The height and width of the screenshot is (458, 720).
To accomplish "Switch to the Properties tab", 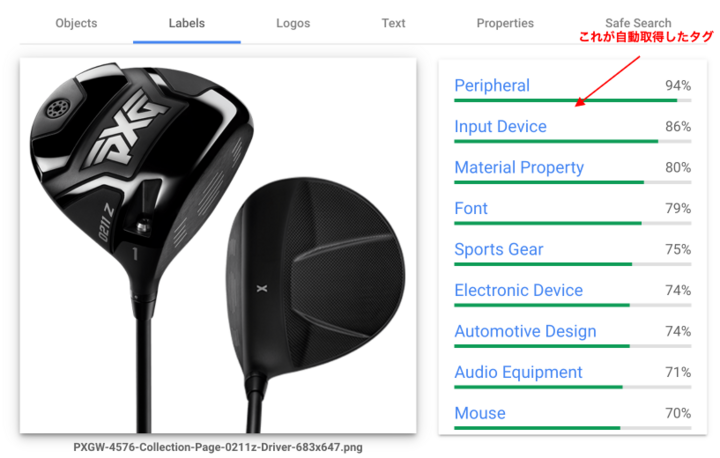I will pyautogui.click(x=505, y=23).
